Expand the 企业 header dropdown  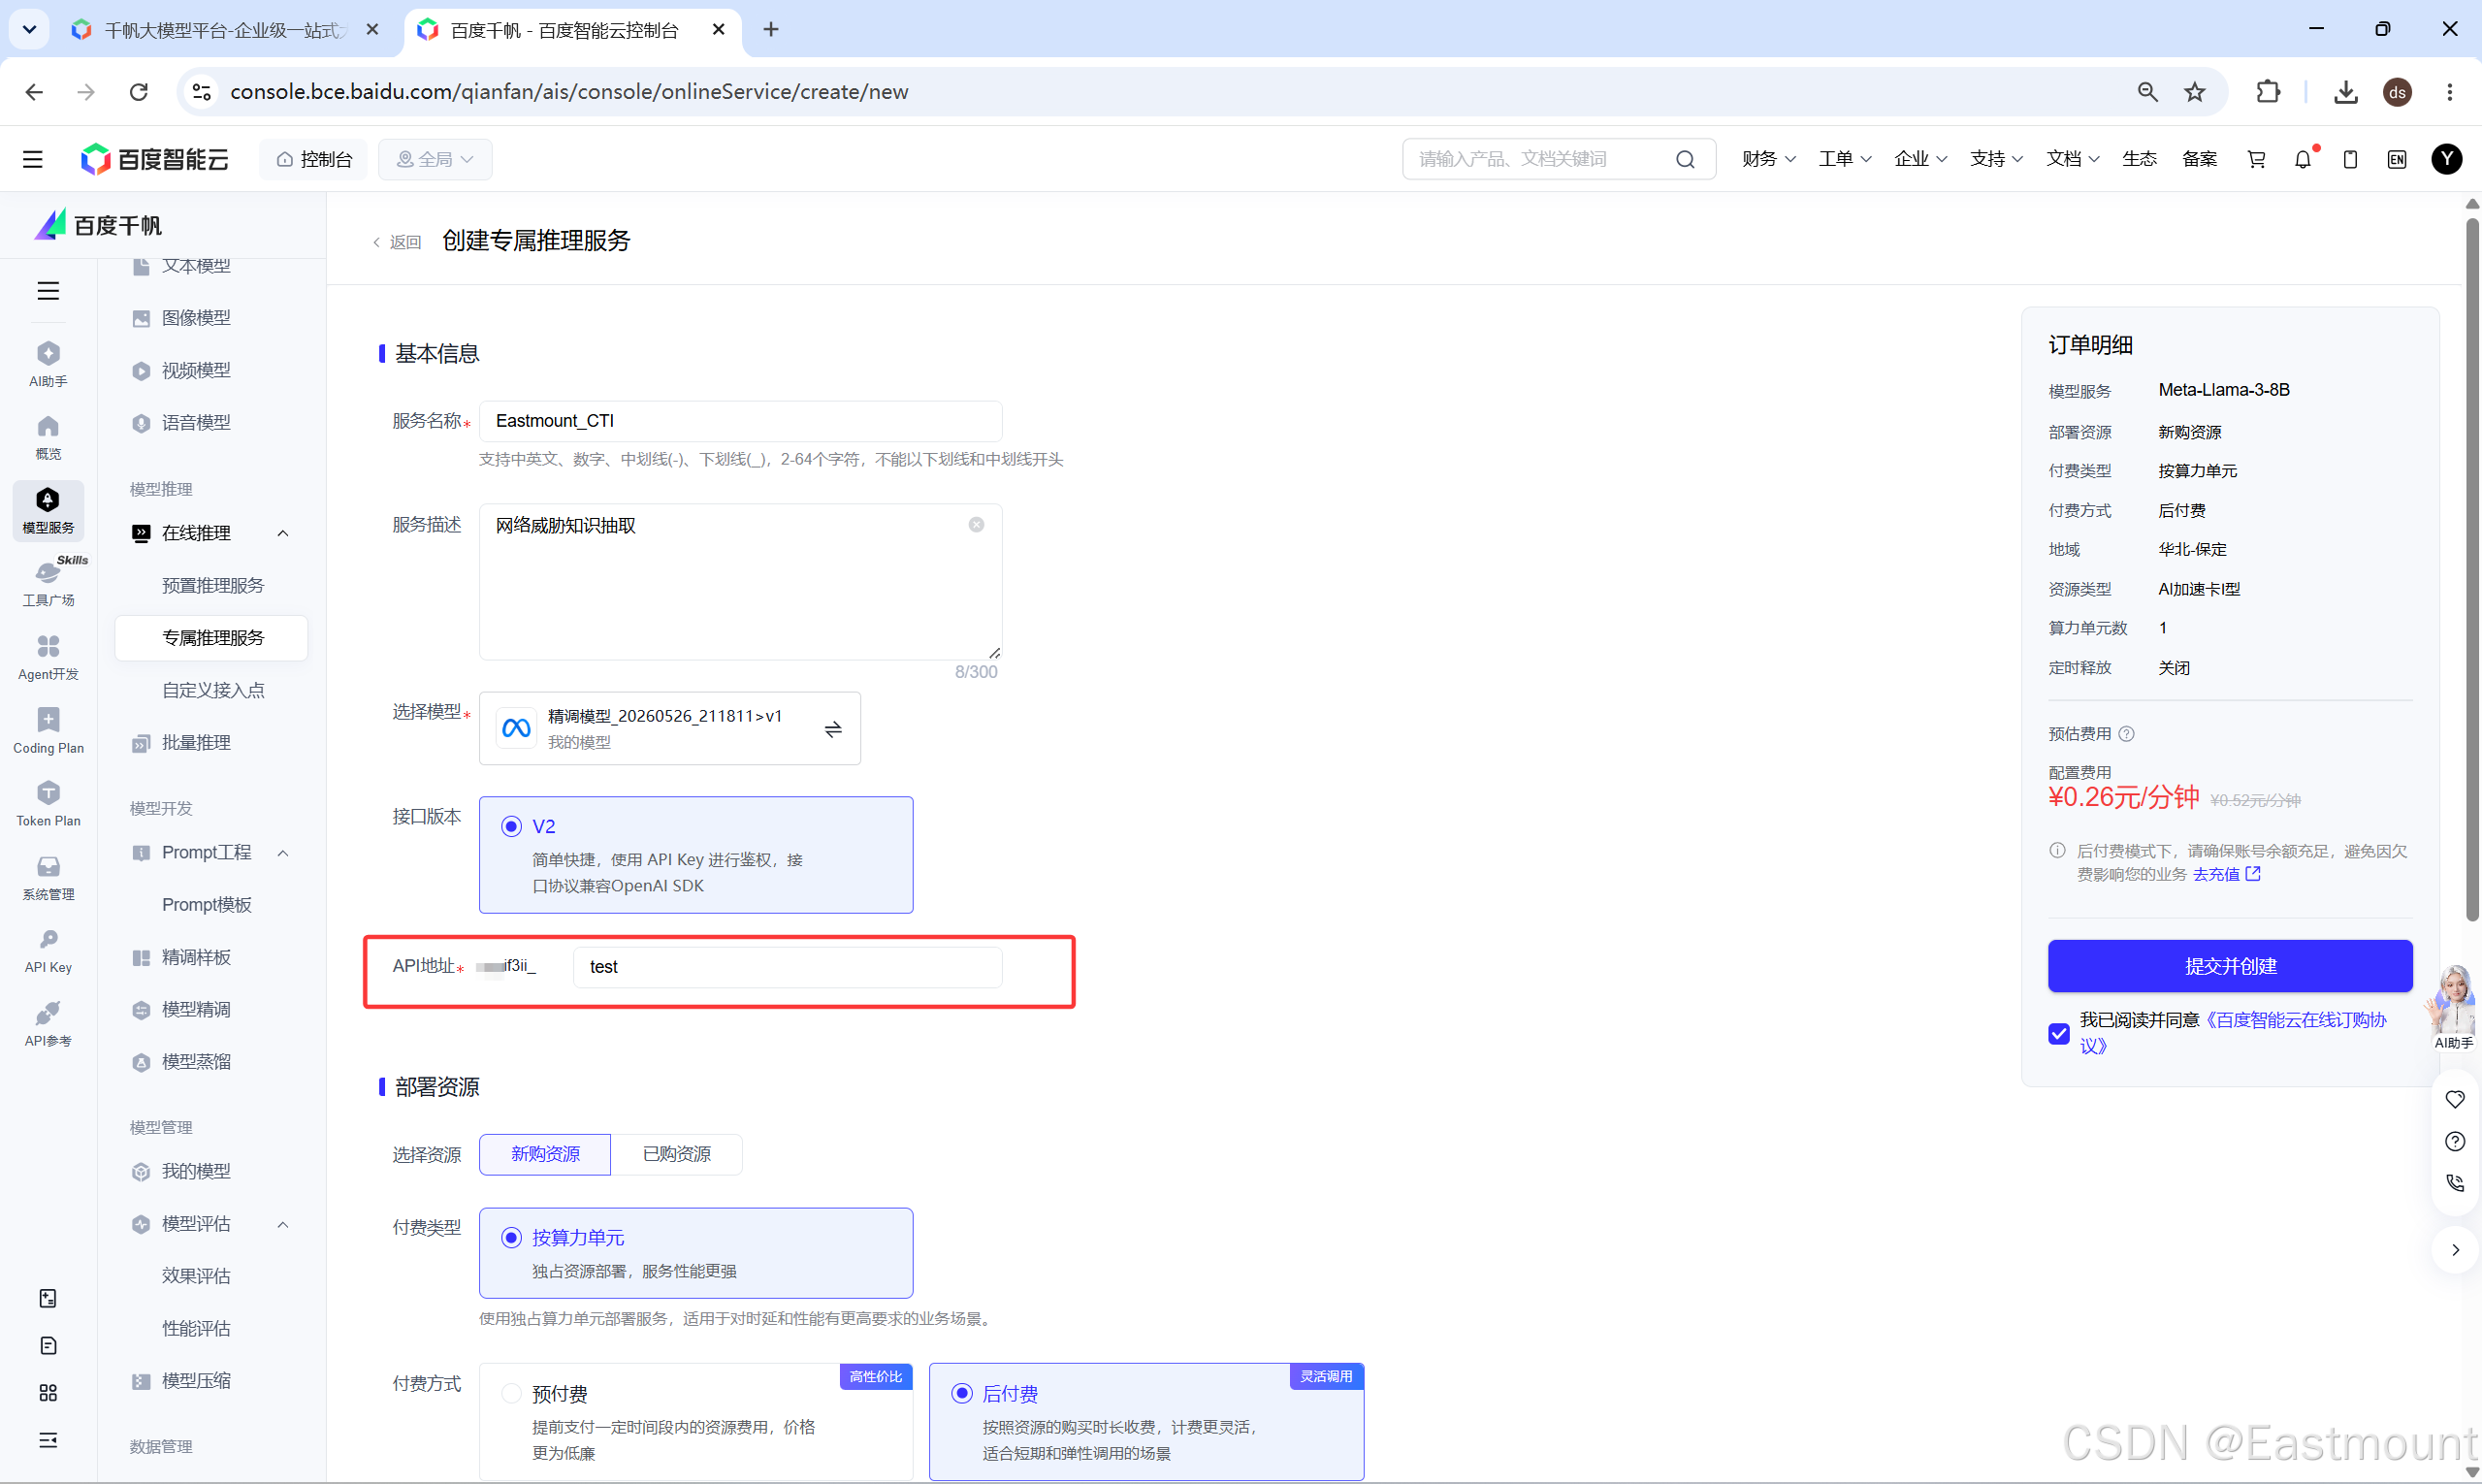click(1920, 159)
